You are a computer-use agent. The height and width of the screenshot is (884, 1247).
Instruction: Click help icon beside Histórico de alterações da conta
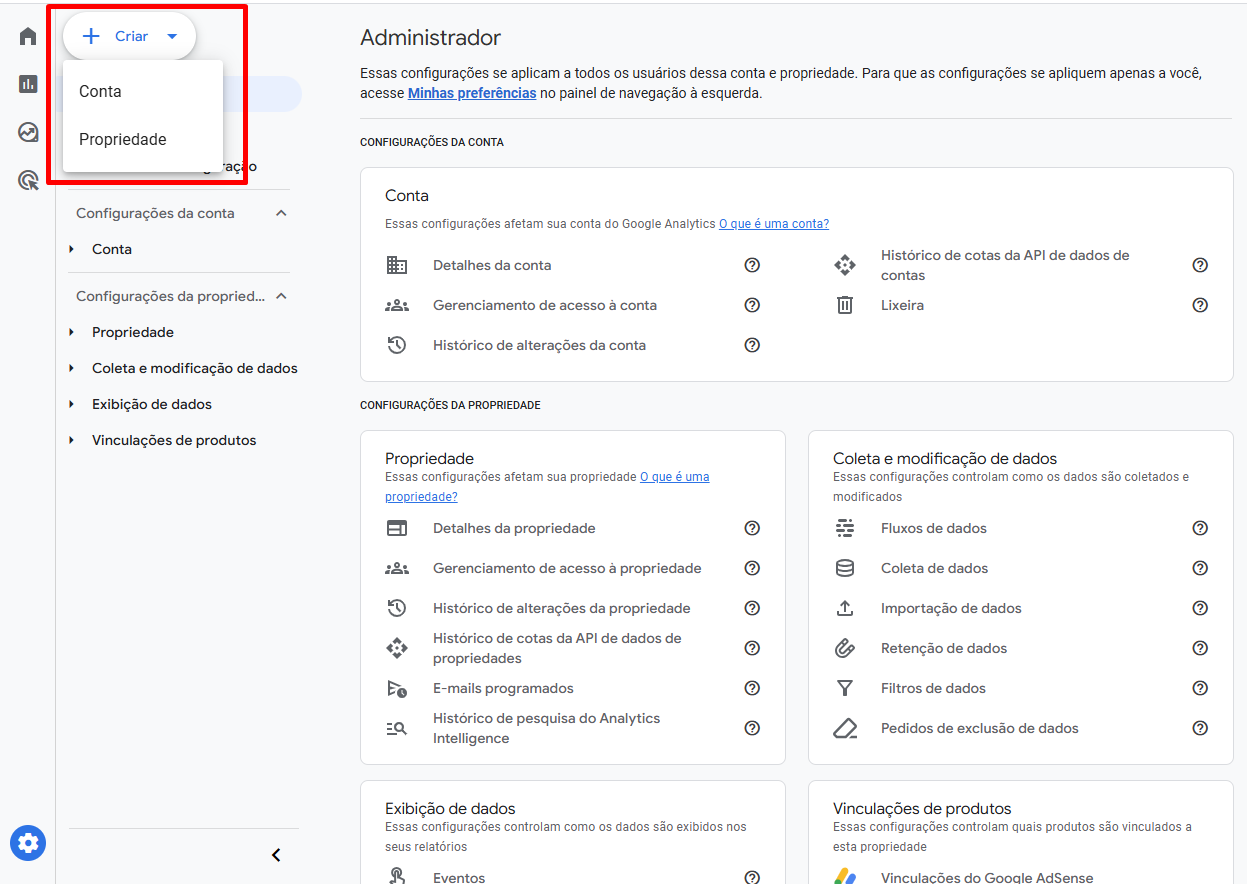[x=752, y=345]
